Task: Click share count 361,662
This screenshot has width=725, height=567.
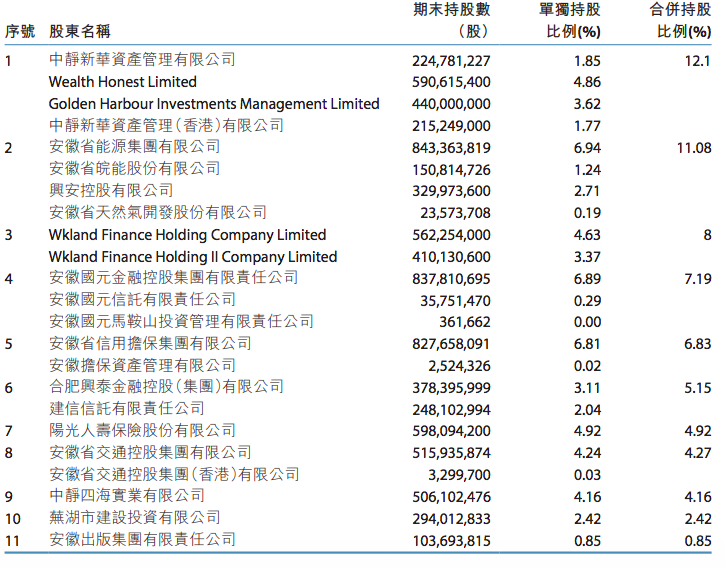Action: click(465, 322)
